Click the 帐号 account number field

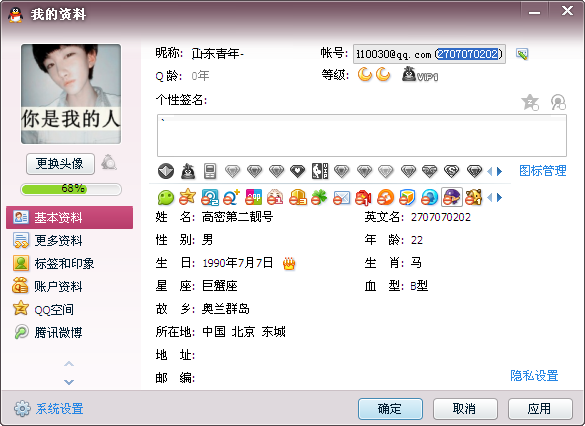pos(429,54)
